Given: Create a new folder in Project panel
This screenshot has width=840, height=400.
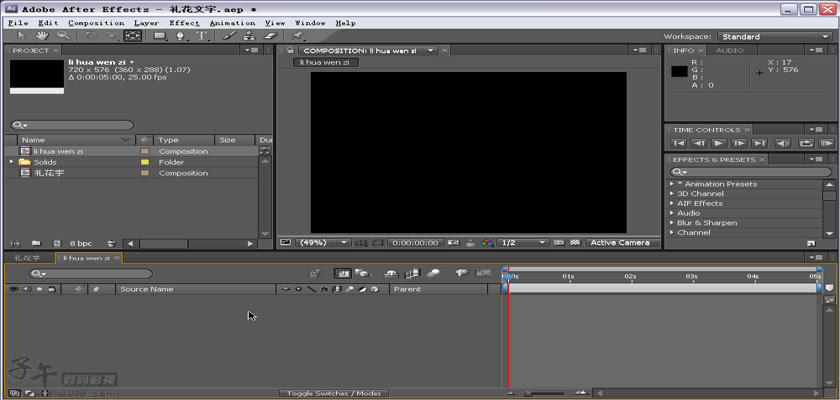Looking at the screenshot, I should click(x=36, y=243).
